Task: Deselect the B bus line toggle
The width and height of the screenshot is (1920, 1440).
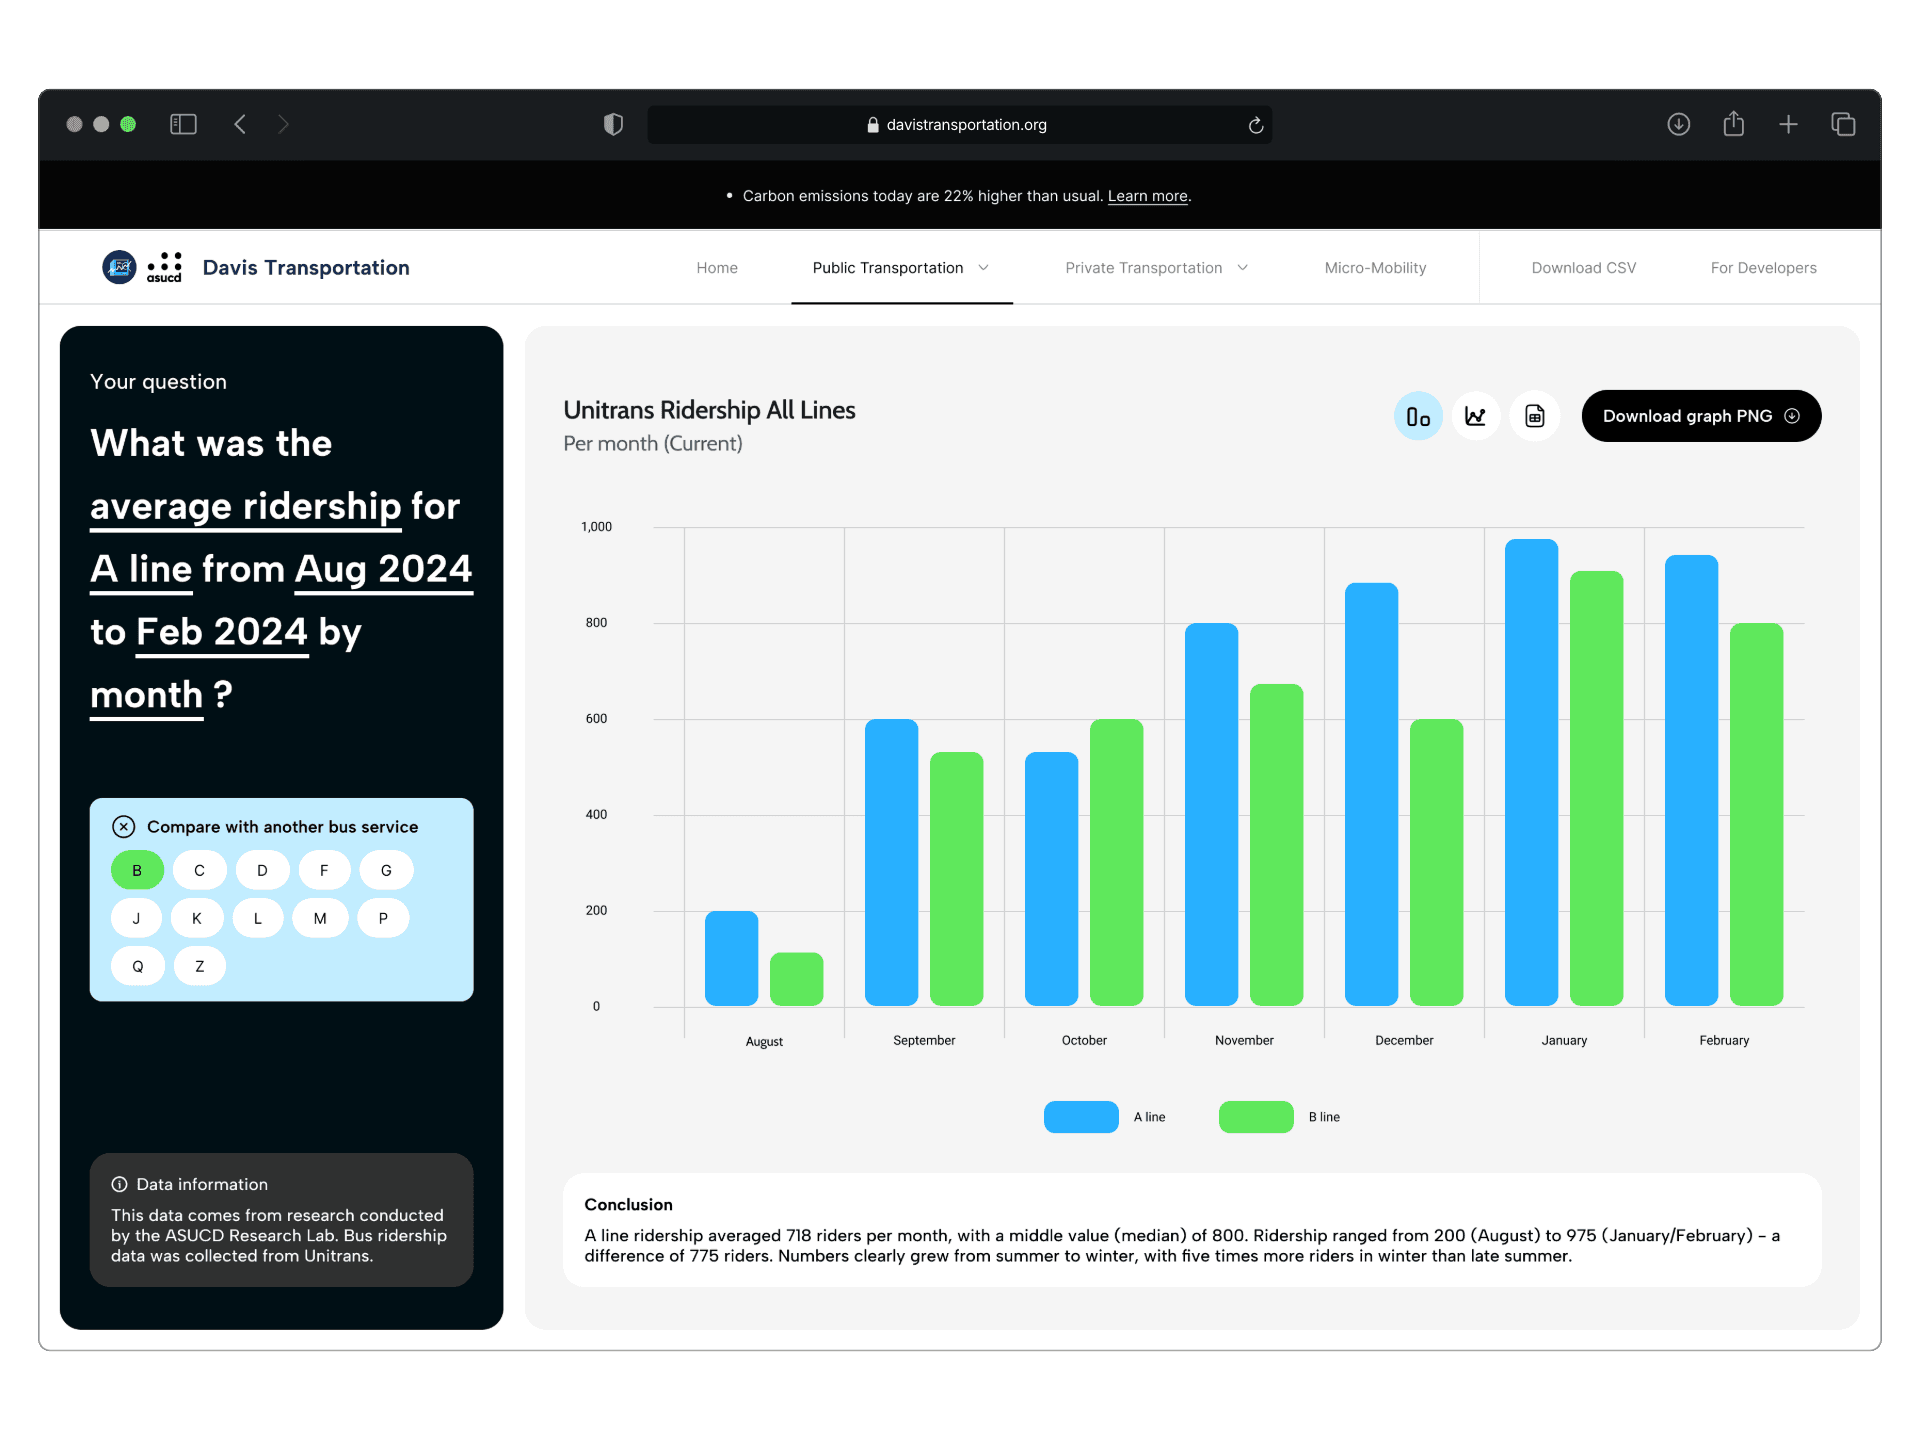Action: pos(137,870)
